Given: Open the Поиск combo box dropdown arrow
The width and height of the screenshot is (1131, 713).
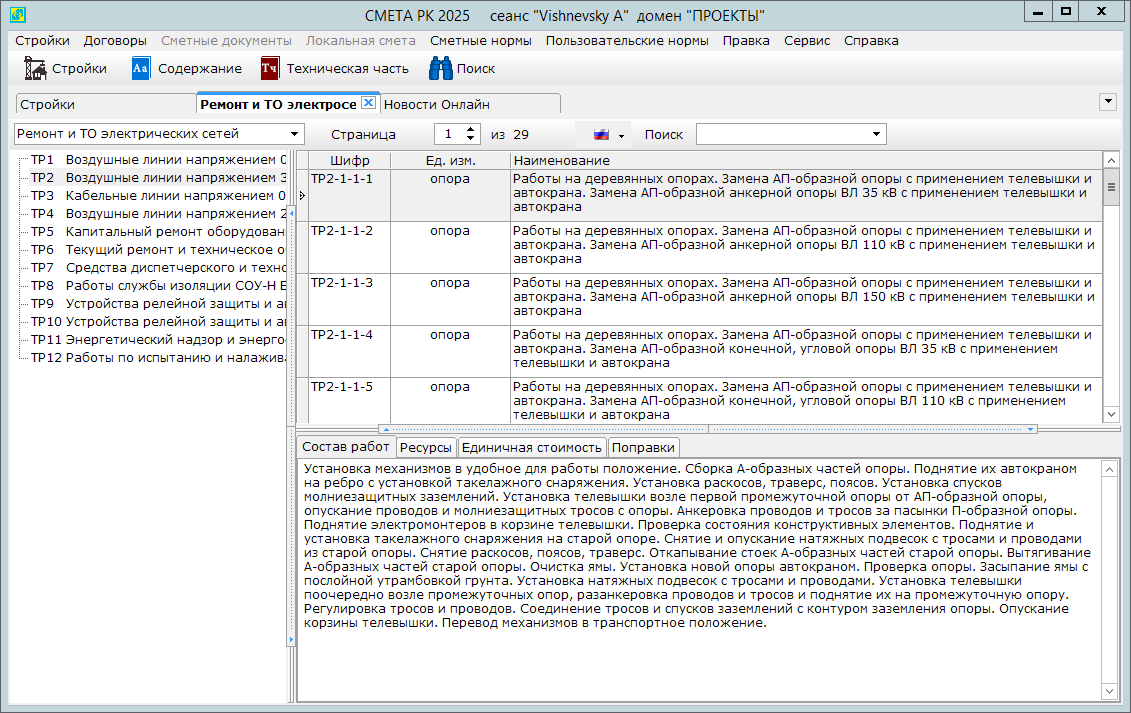Looking at the screenshot, I should 876,134.
